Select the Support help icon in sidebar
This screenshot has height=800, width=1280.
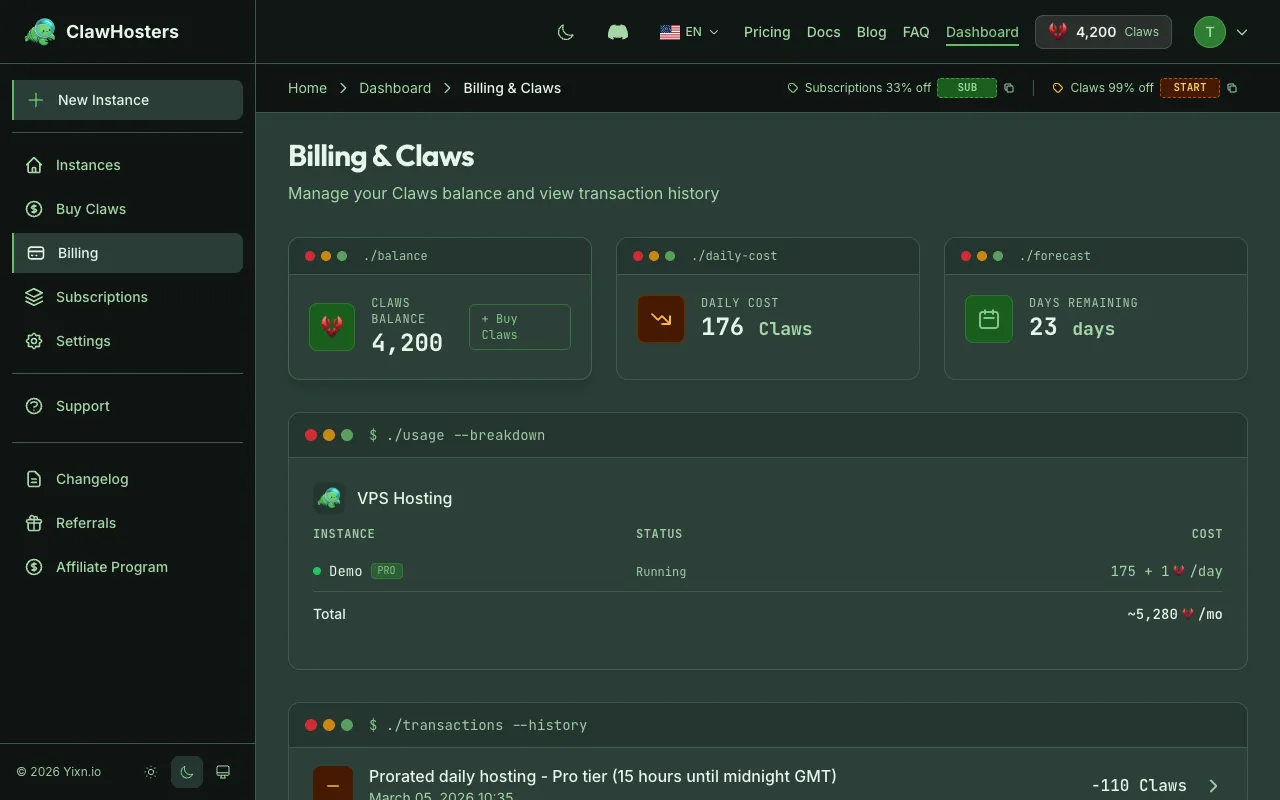tap(31, 406)
